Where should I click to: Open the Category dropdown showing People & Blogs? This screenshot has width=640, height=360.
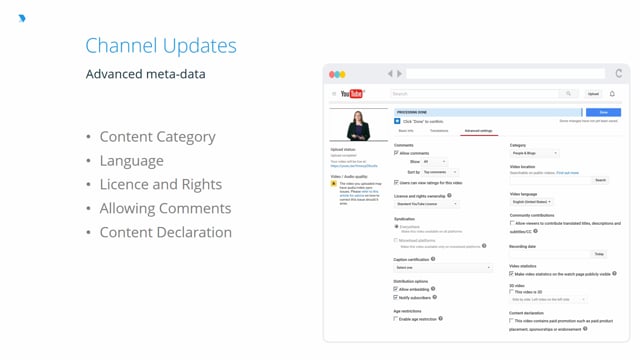point(534,153)
